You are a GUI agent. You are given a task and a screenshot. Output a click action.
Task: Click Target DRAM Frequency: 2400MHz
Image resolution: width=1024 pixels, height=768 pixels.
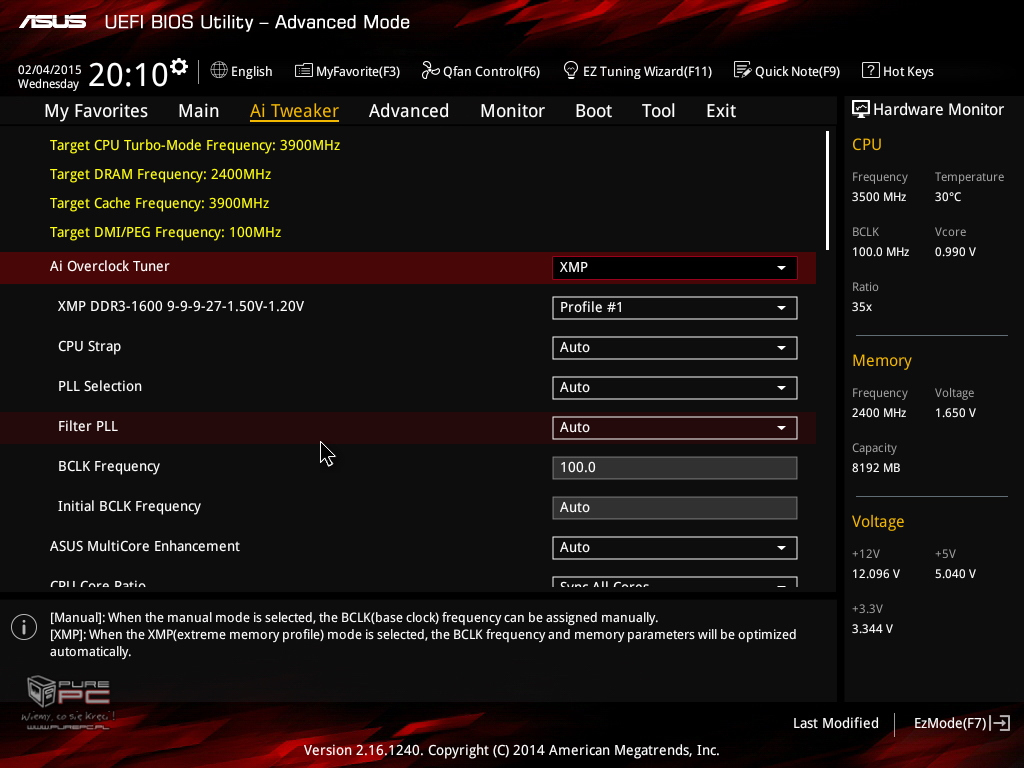[x=161, y=174]
